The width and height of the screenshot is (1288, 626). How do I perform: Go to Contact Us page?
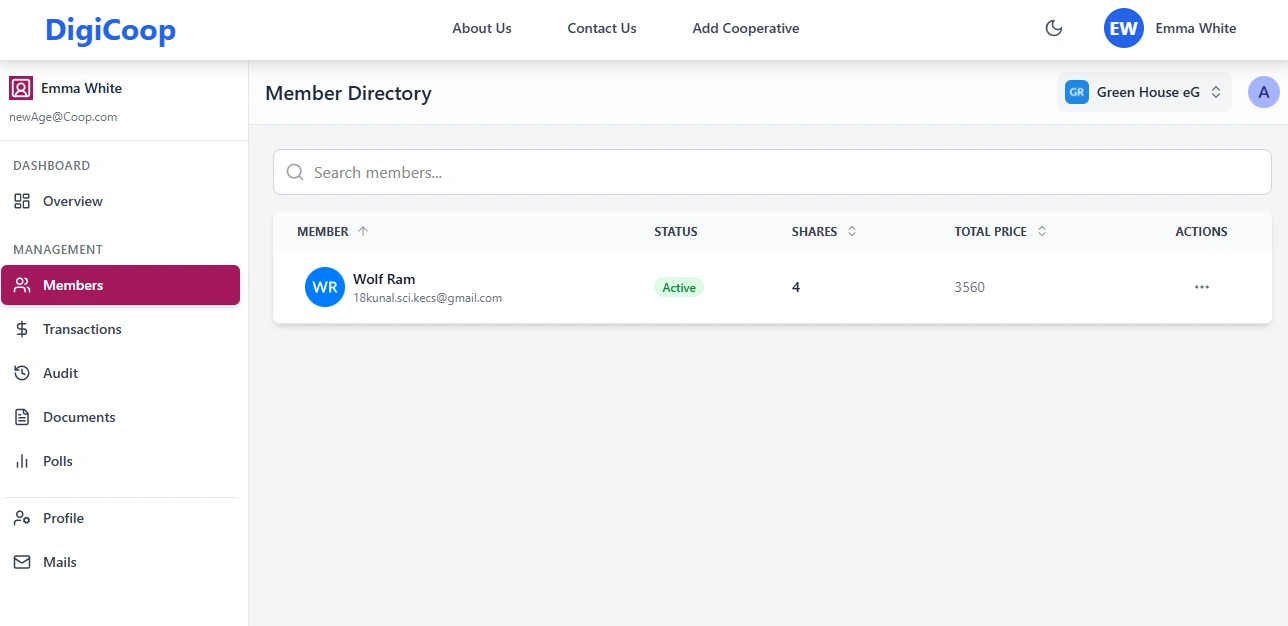click(x=602, y=28)
